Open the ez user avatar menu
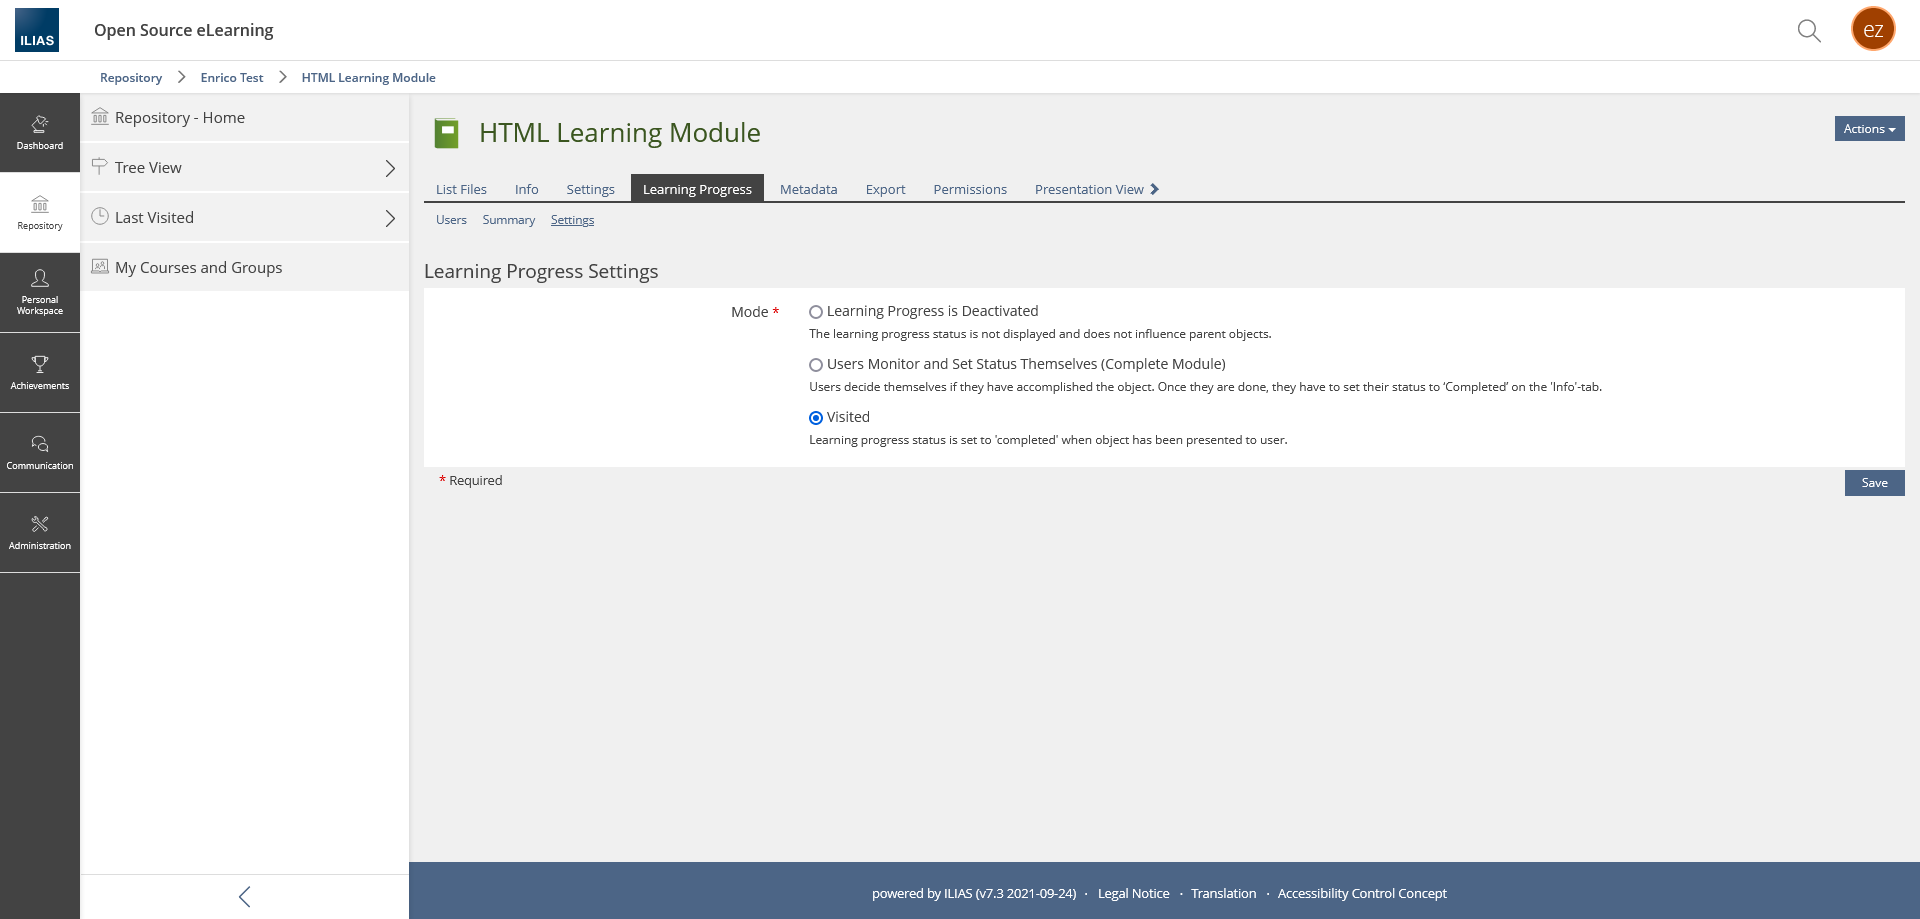The height and width of the screenshot is (919, 1920). (1873, 29)
